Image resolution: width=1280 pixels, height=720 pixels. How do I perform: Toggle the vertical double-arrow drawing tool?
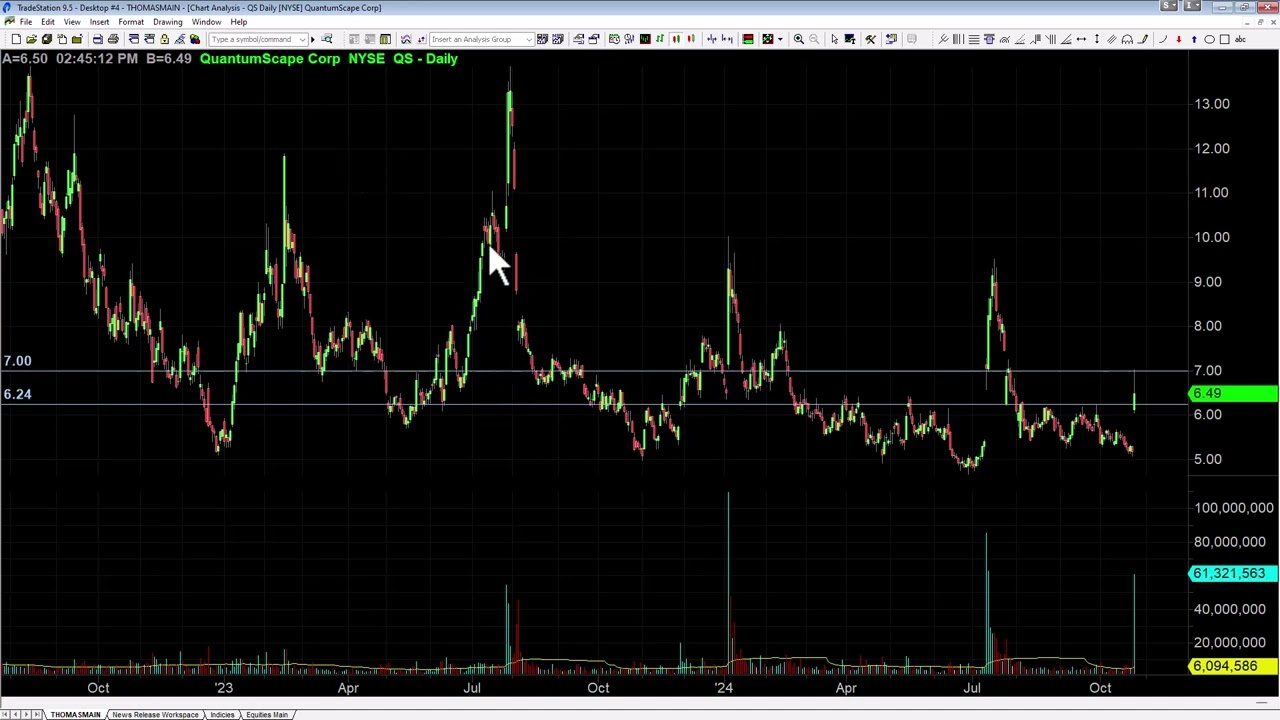click(1097, 39)
